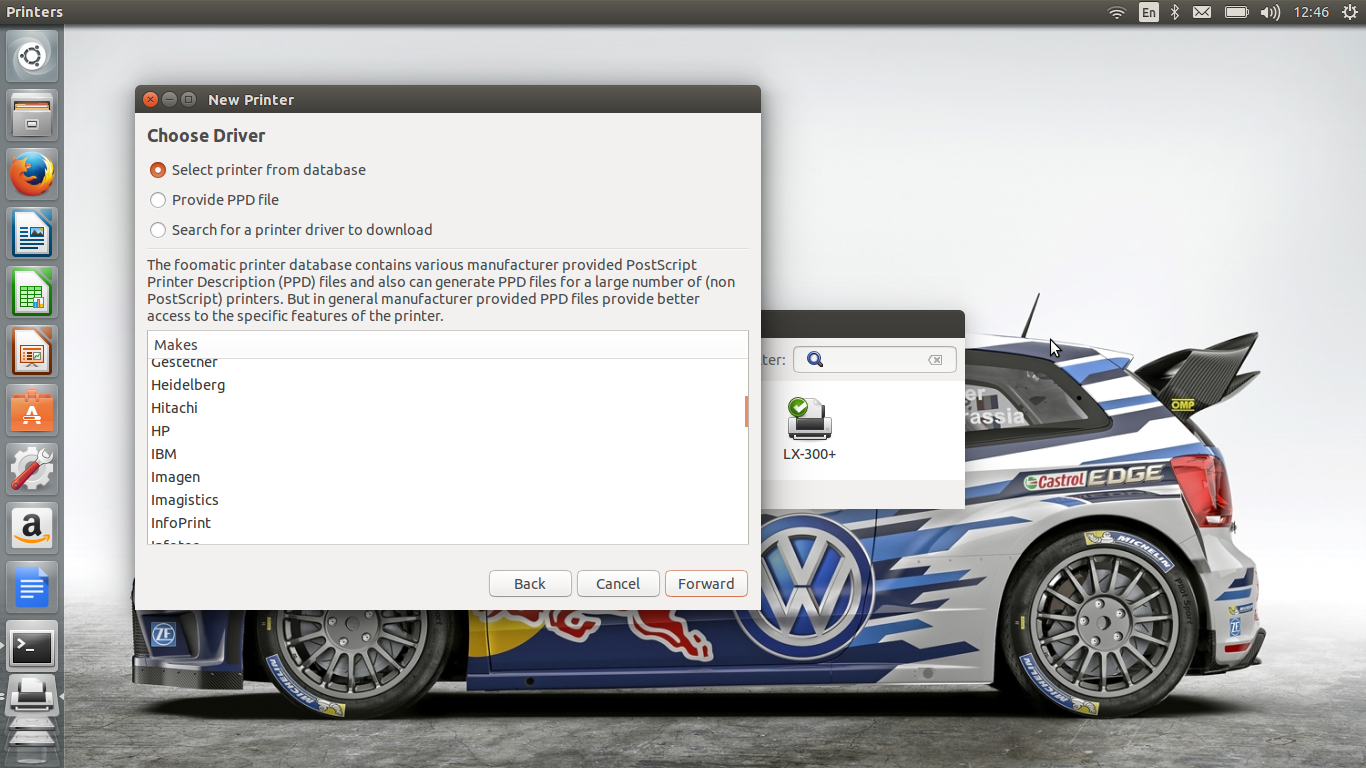Close the New Printer dialog
The height and width of the screenshot is (768, 1366).
[150, 100]
